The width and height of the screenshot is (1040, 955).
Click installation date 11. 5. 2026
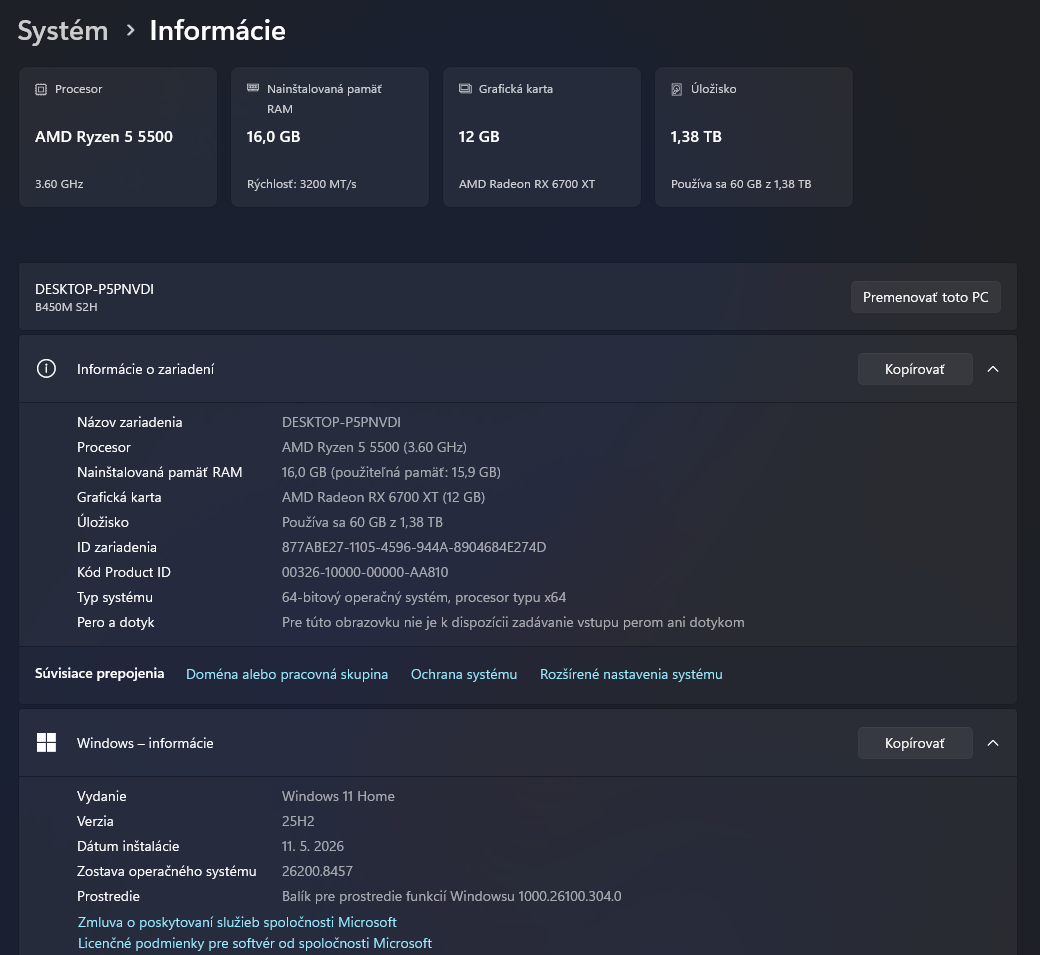(x=312, y=846)
